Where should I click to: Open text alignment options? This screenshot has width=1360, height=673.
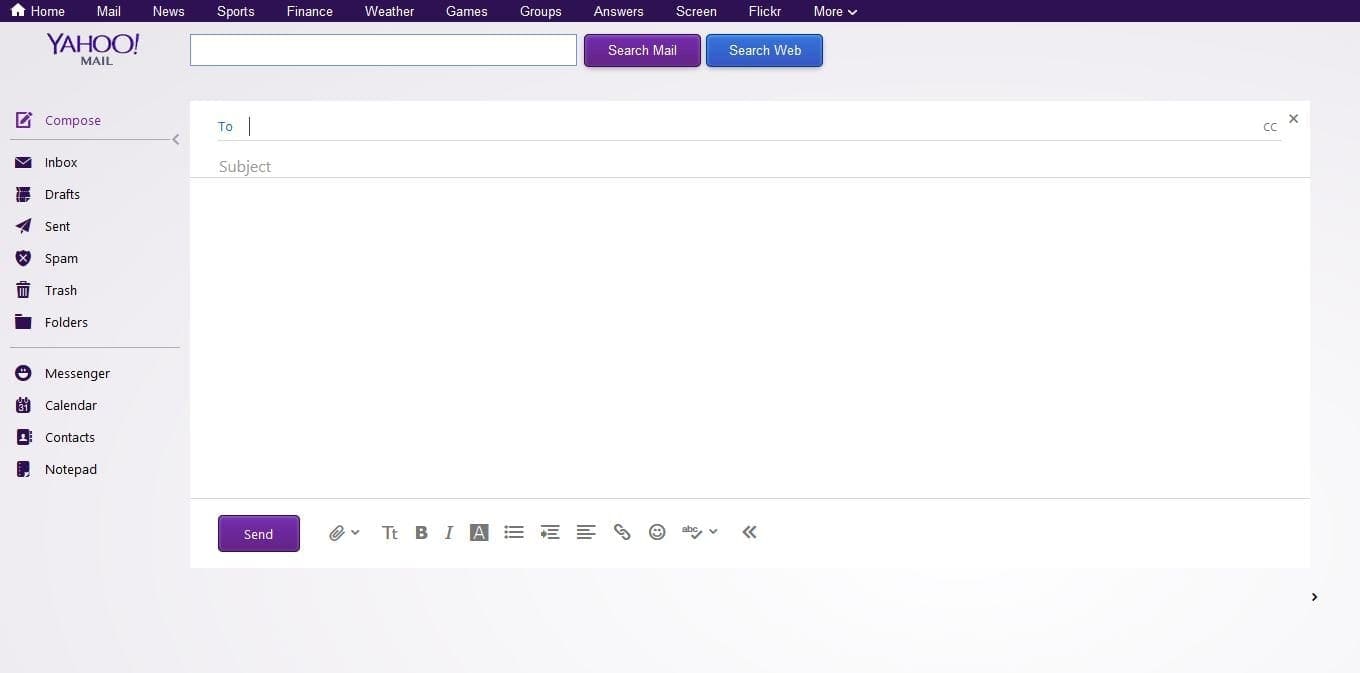586,533
